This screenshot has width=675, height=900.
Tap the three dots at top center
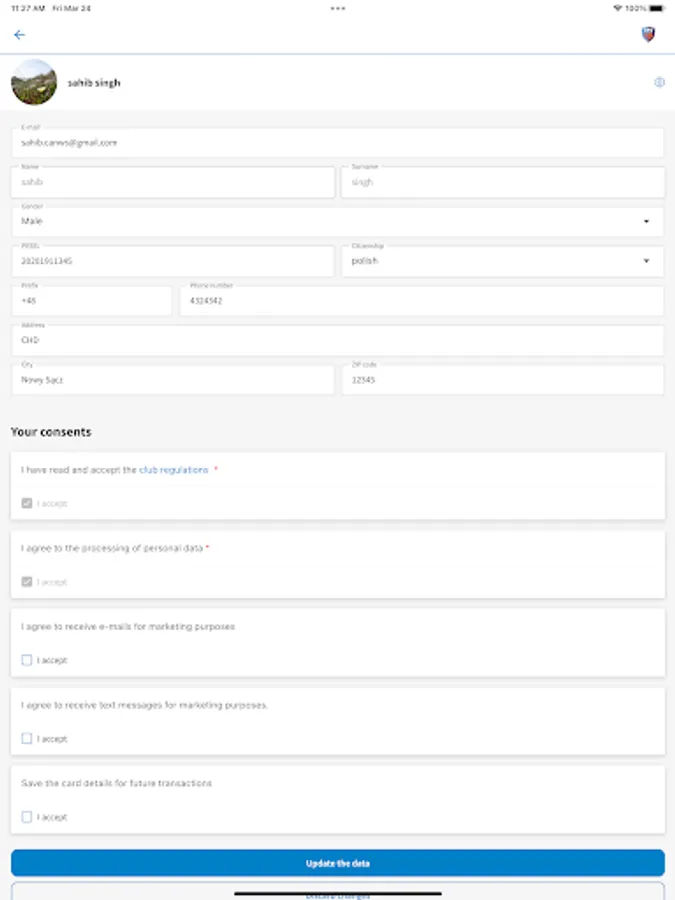[x=338, y=8]
